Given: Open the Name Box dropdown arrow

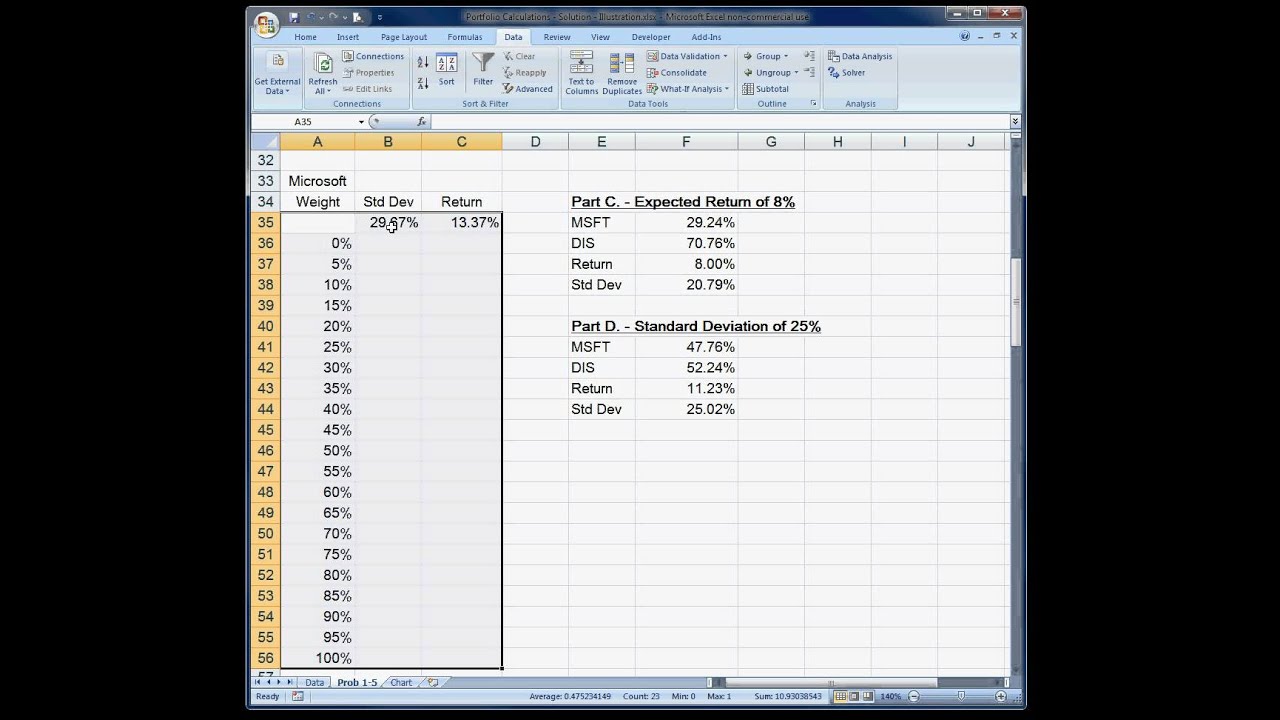Looking at the screenshot, I should pos(361,122).
